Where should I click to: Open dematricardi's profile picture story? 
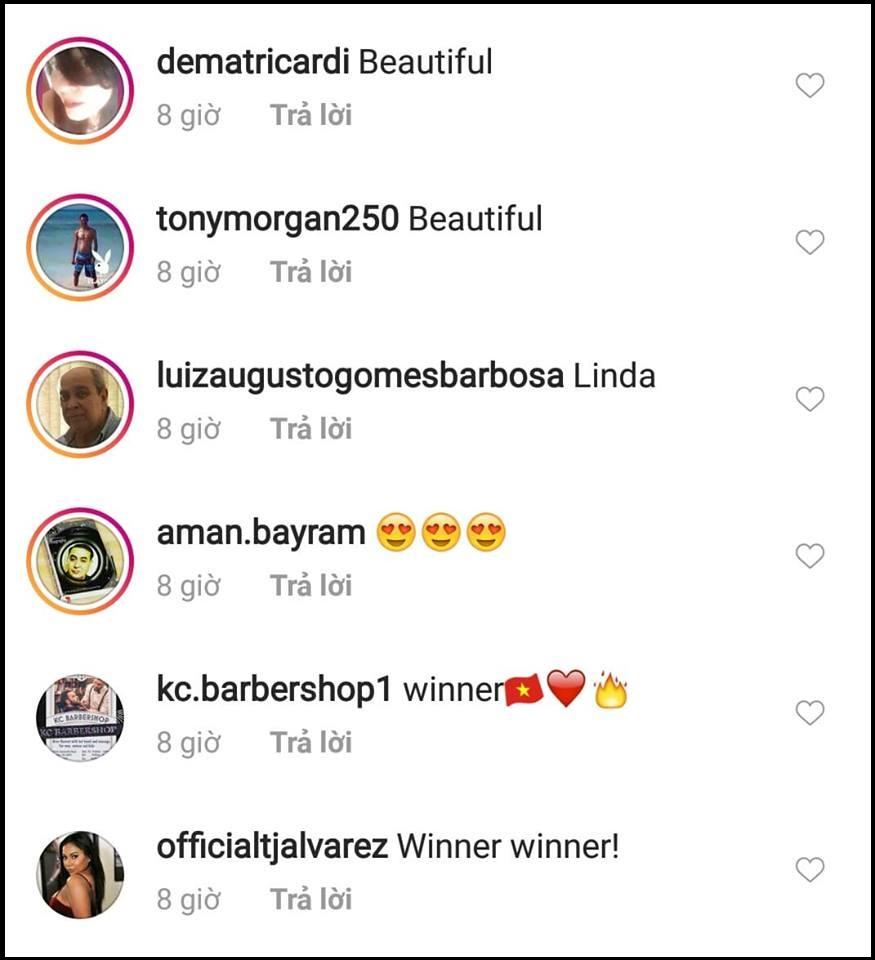[80, 91]
